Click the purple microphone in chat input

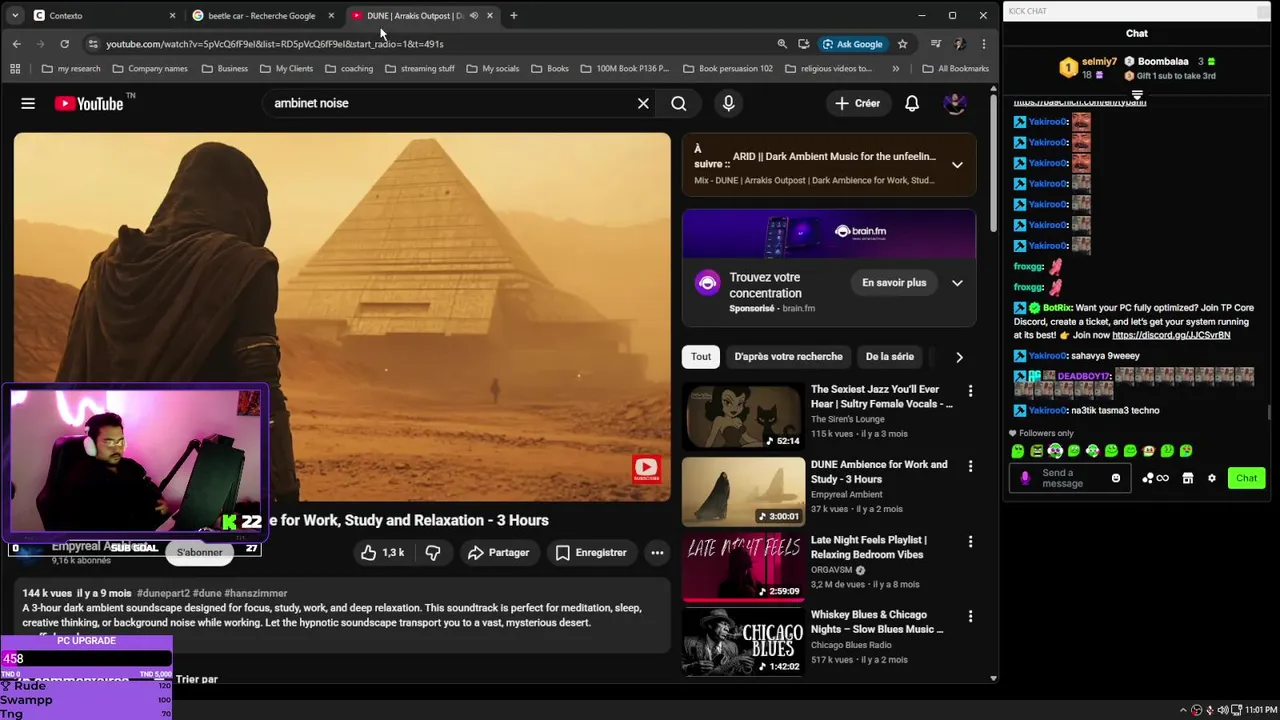tap(1025, 478)
